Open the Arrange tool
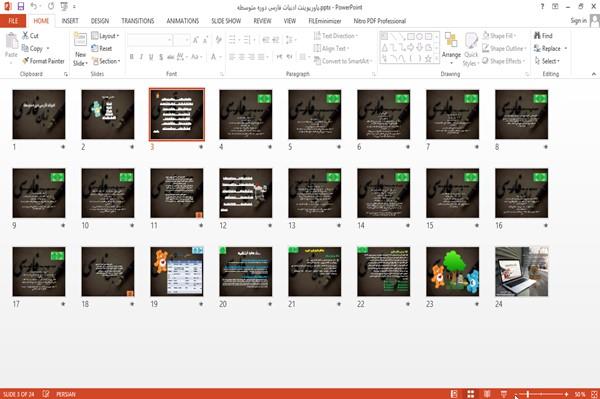Screen dimensions: 600x399 451,49
